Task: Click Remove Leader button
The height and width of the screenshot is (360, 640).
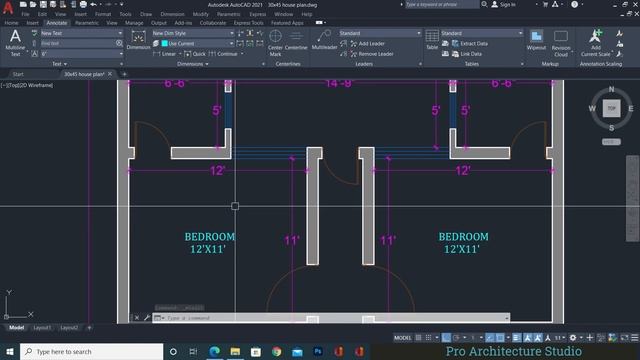Action: [371, 54]
